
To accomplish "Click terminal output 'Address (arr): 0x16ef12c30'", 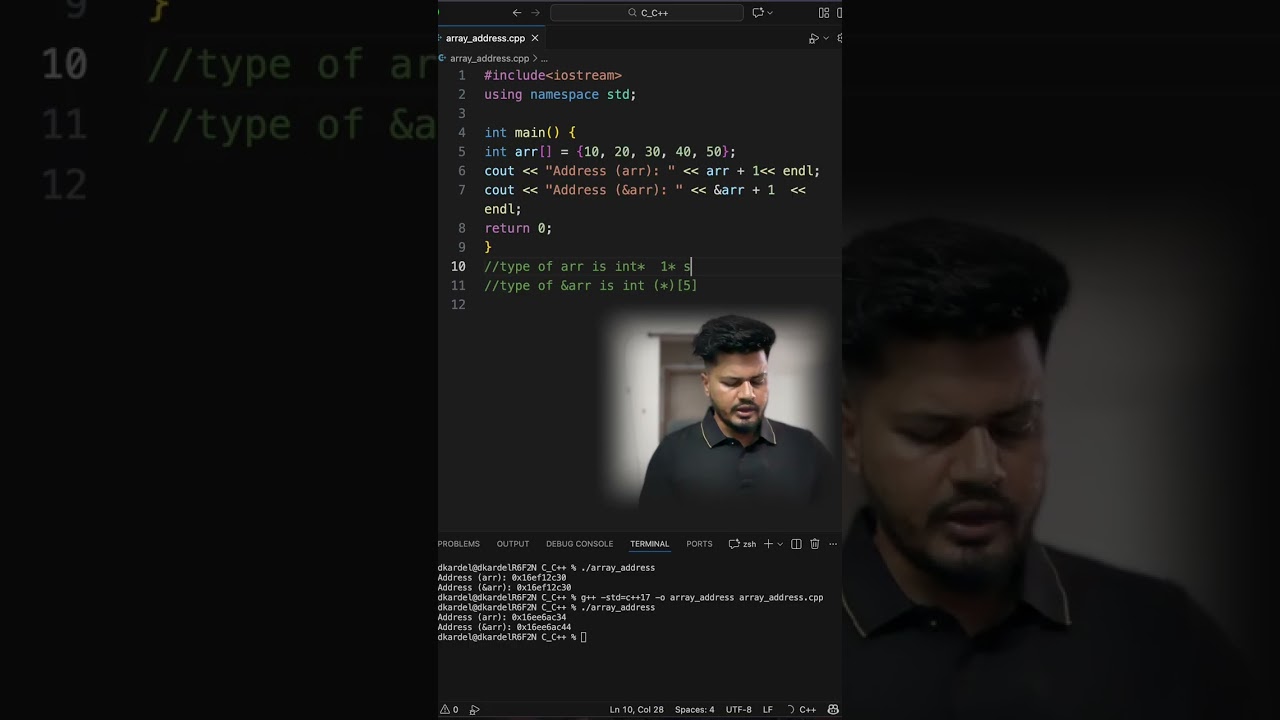I will pyautogui.click(x=502, y=578).
